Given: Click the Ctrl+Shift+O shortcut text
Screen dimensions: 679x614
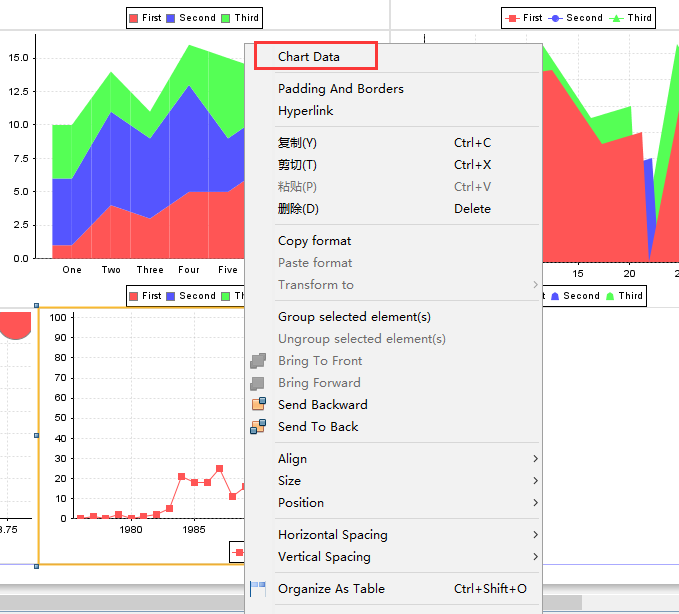Looking at the screenshot, I should pos(490,589).
